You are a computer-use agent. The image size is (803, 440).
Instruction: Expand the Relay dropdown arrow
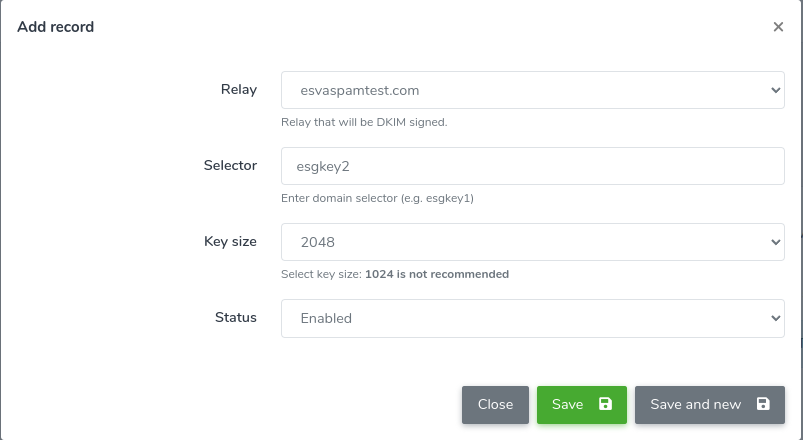(775, 90)
